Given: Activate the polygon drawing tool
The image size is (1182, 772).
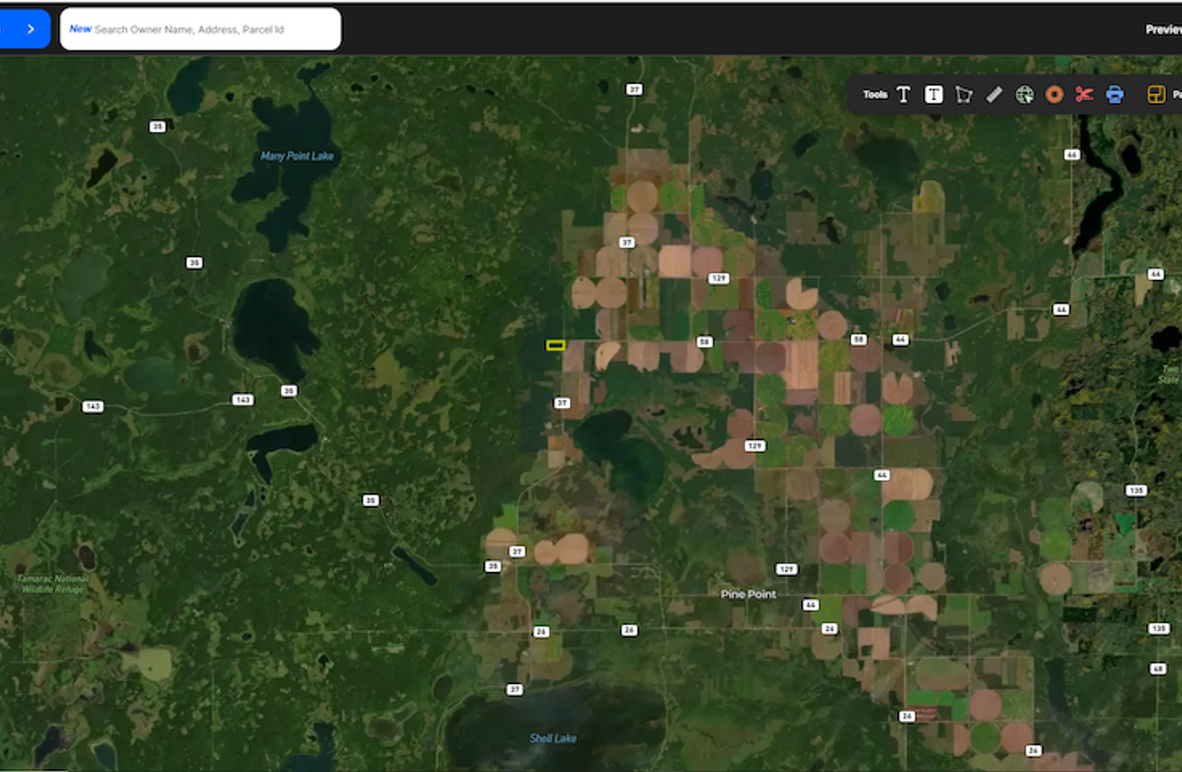Looking at the screenshot, I should tap(964, 94).
